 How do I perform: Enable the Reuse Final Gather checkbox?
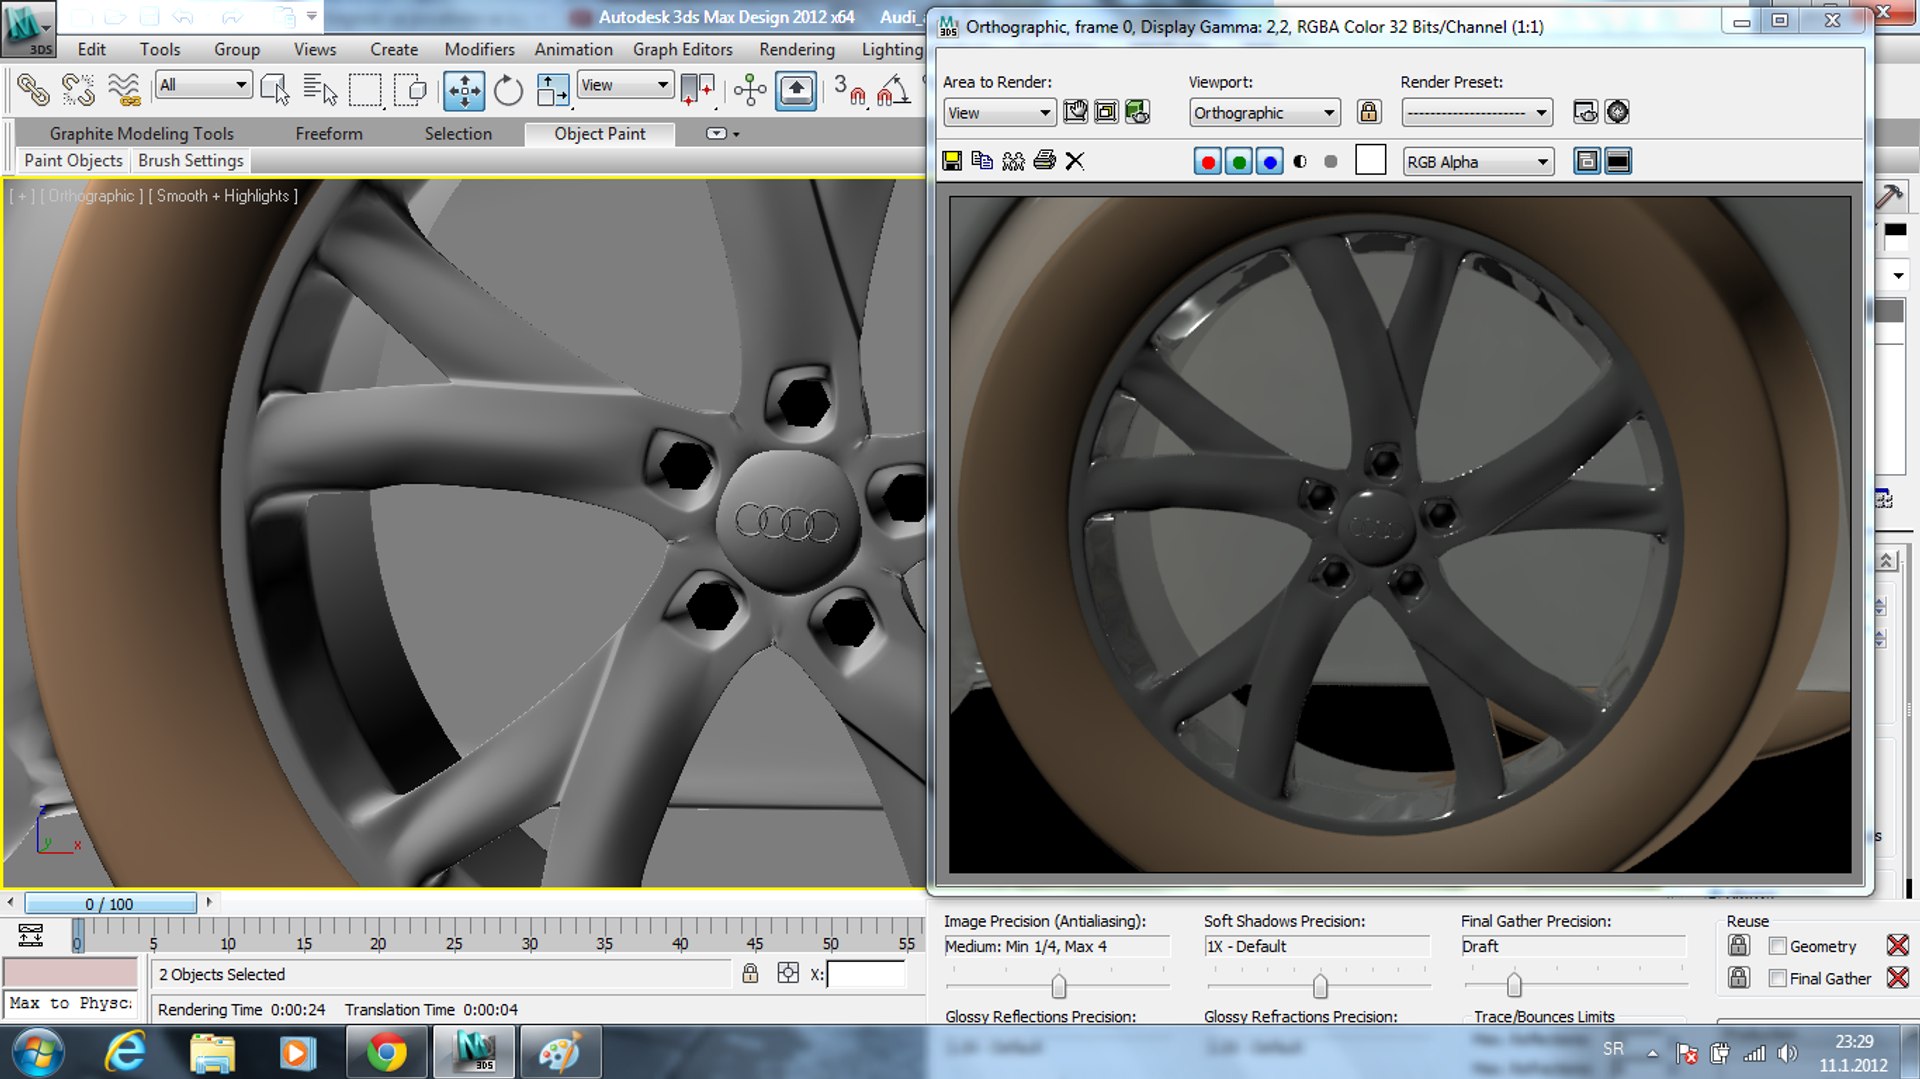[1777, 978]
